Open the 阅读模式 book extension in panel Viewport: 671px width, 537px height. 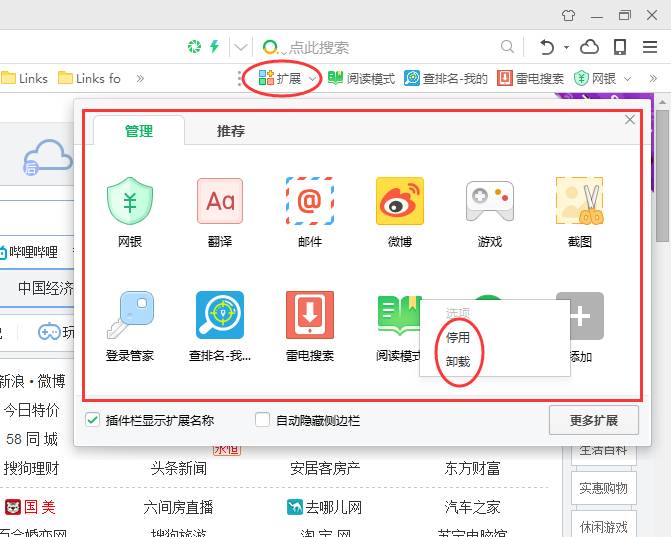(x=398, y=315)
